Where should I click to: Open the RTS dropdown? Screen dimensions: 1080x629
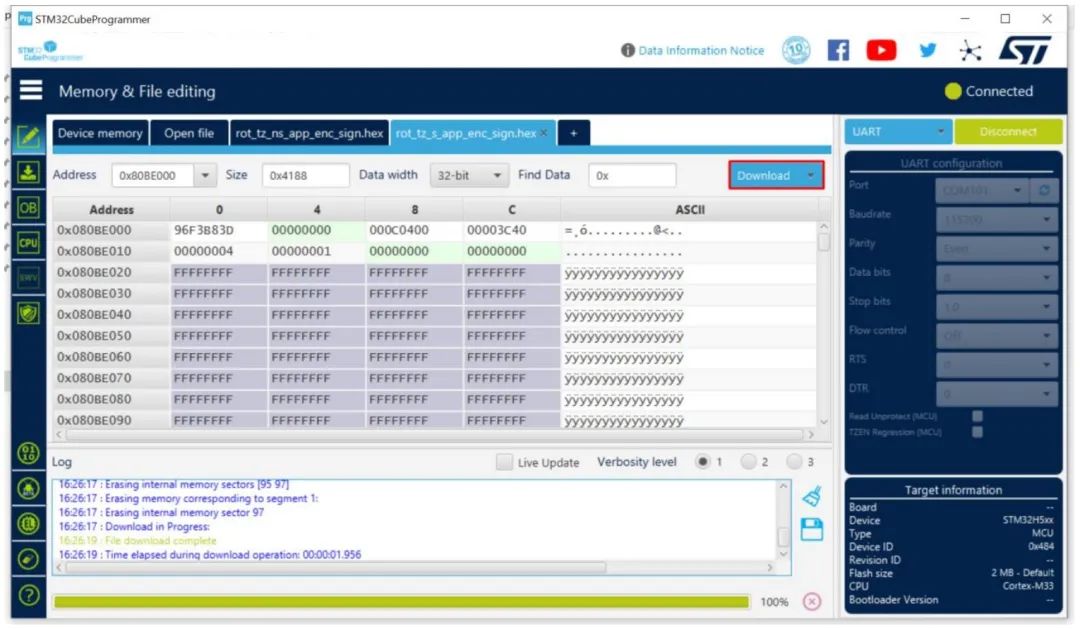click(x=995, y=364)
